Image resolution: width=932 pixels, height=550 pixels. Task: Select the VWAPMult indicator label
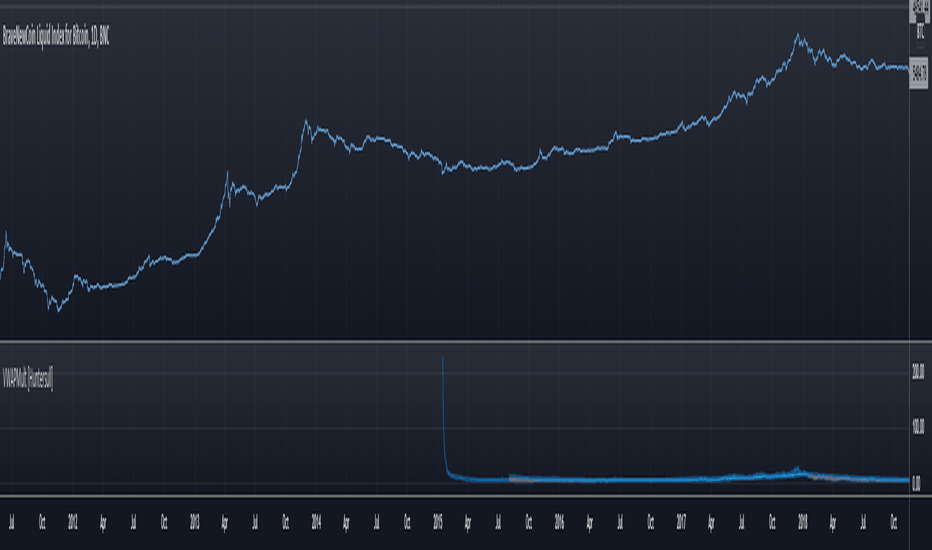pos(28,378)
